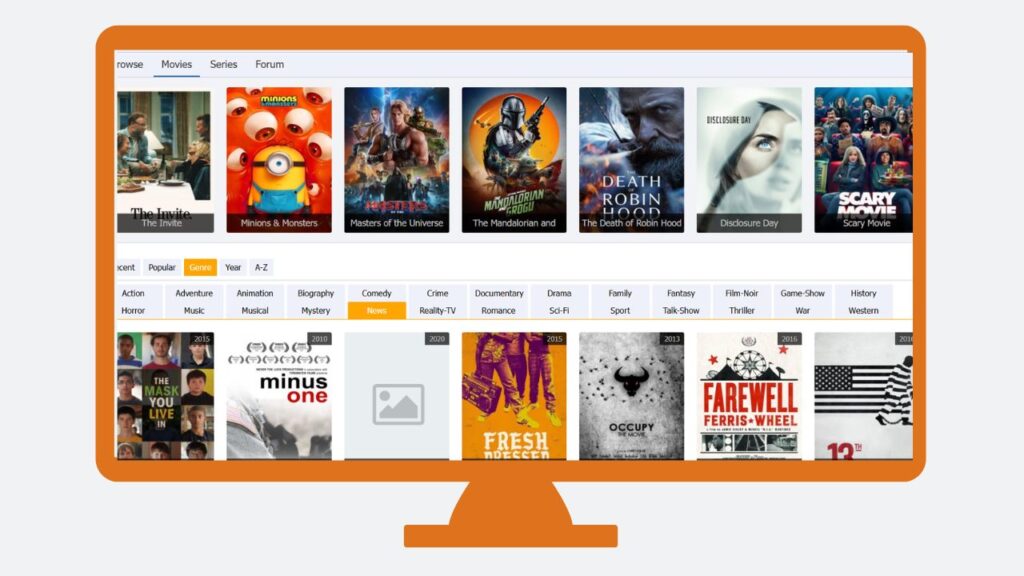This screenshot has width=1024, height=576.
Task: Filter by Music genre
Action: [x=194, y=310]
